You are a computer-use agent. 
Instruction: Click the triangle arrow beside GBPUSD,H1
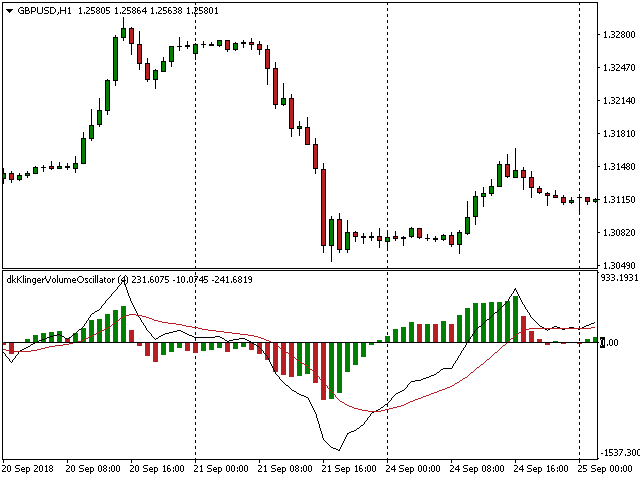tap(9, 10)
